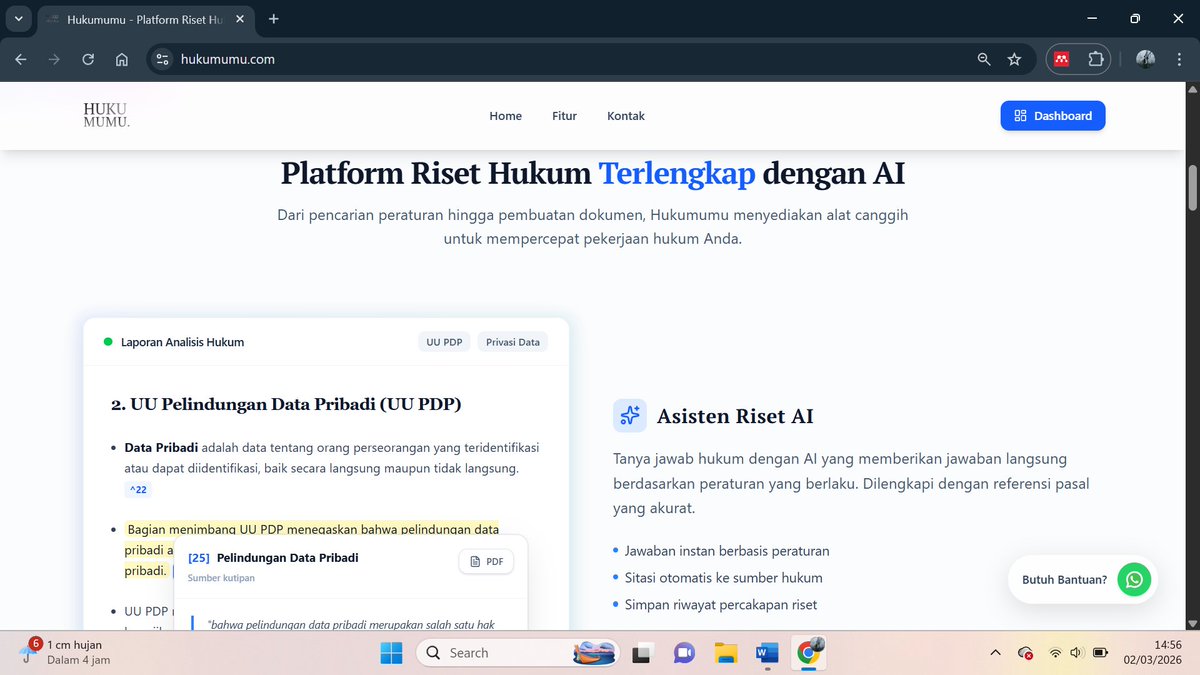The width and height of the screenshot is (1200, 675).
Task: Open the Chrome profile avatar
Action: click(1145, 59)
